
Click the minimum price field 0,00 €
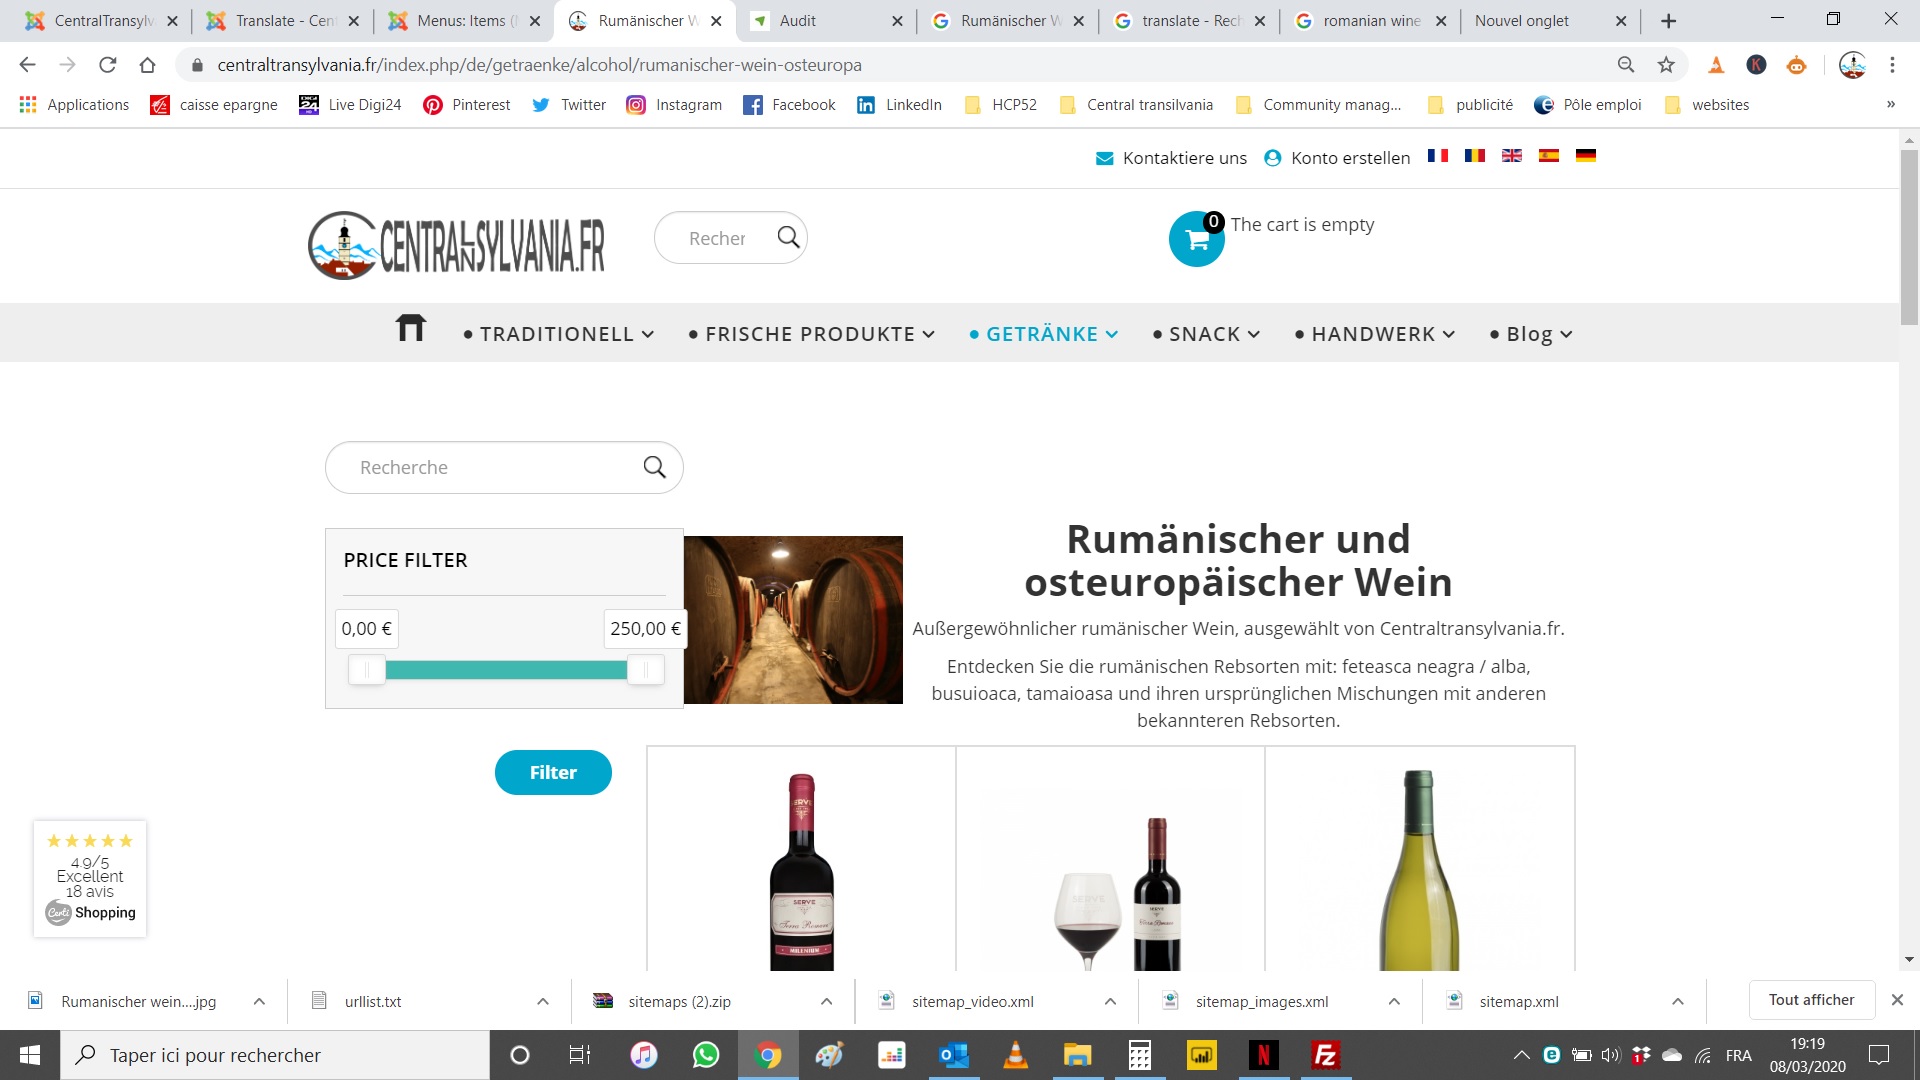366,629
